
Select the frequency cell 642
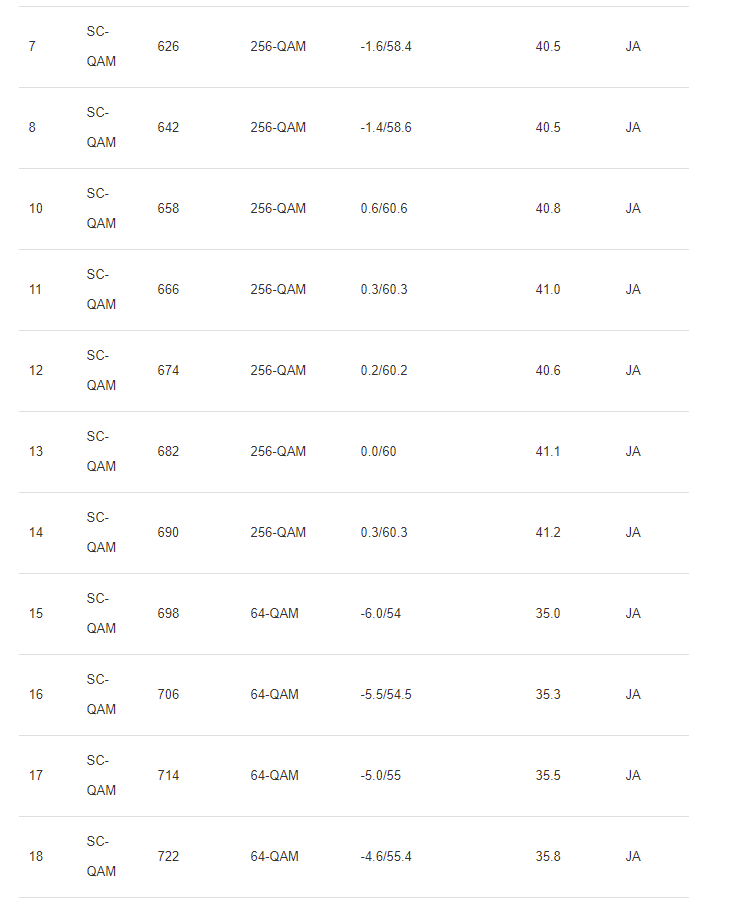[x=168, y=128]
